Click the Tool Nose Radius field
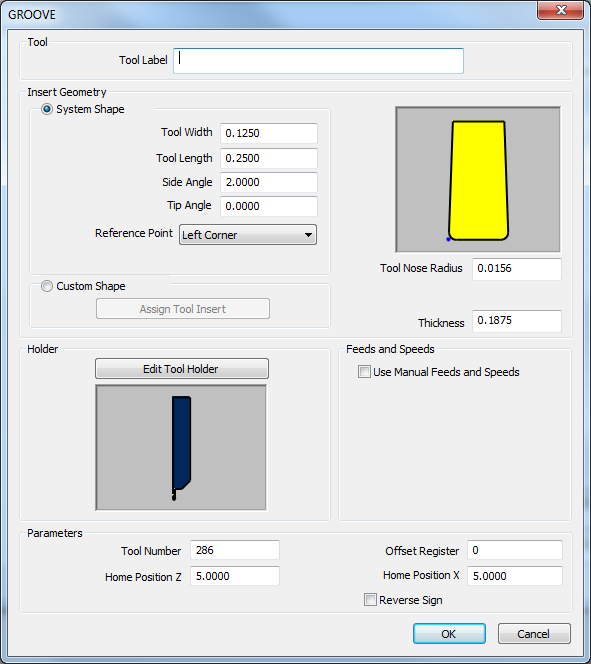 pyautogui.click(x=517, y=269)
